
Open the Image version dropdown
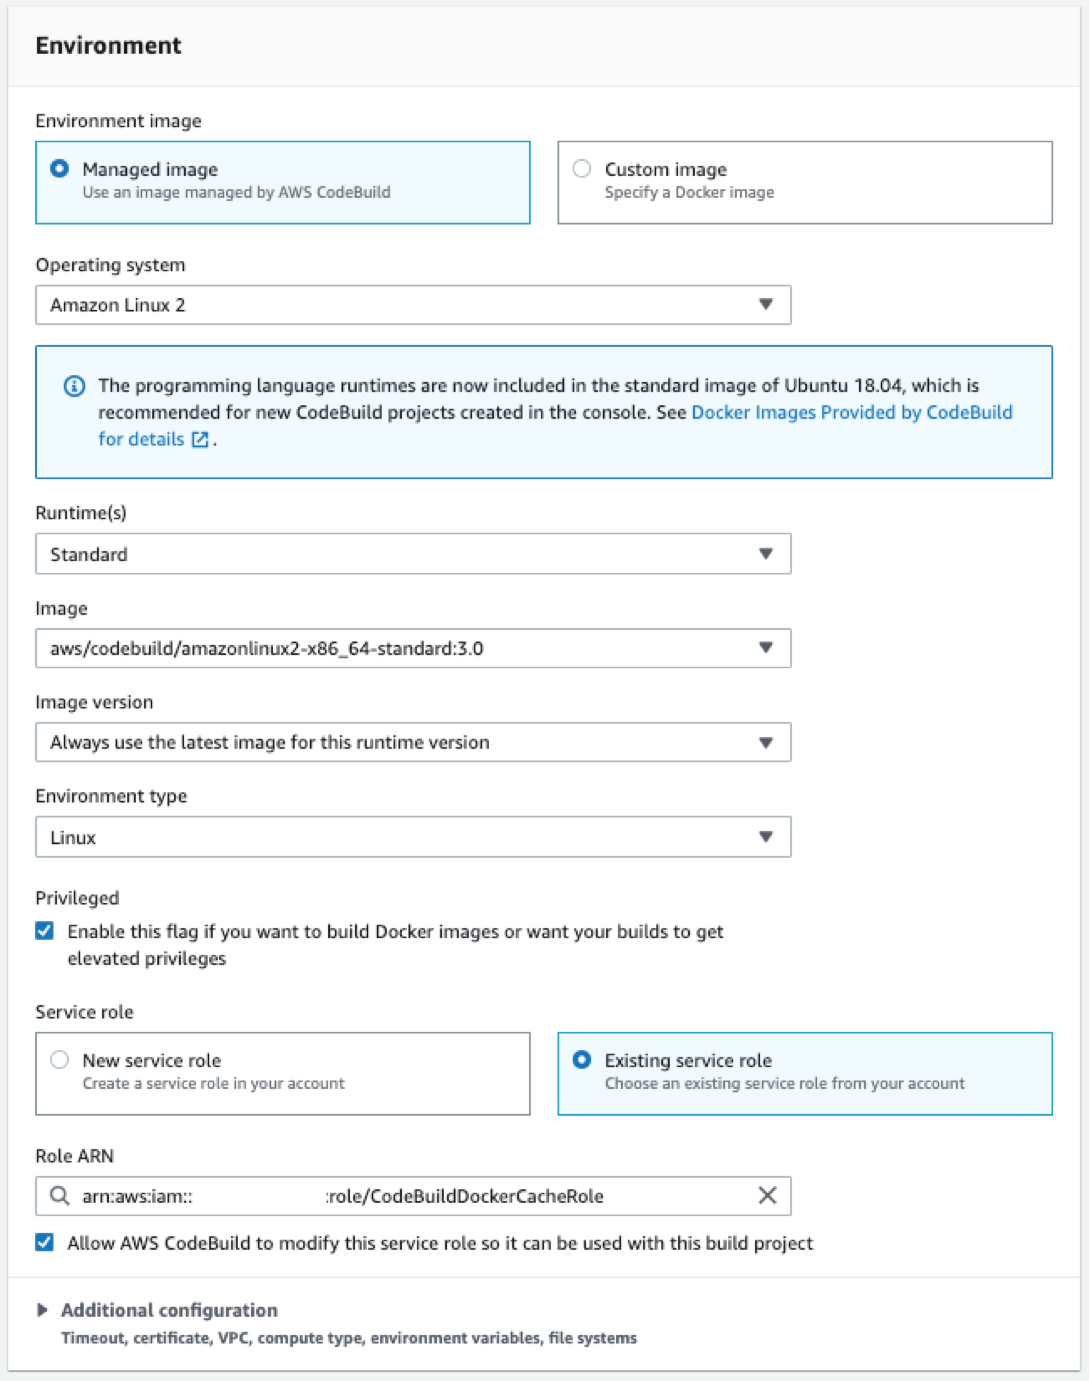(x=766, y=742)
